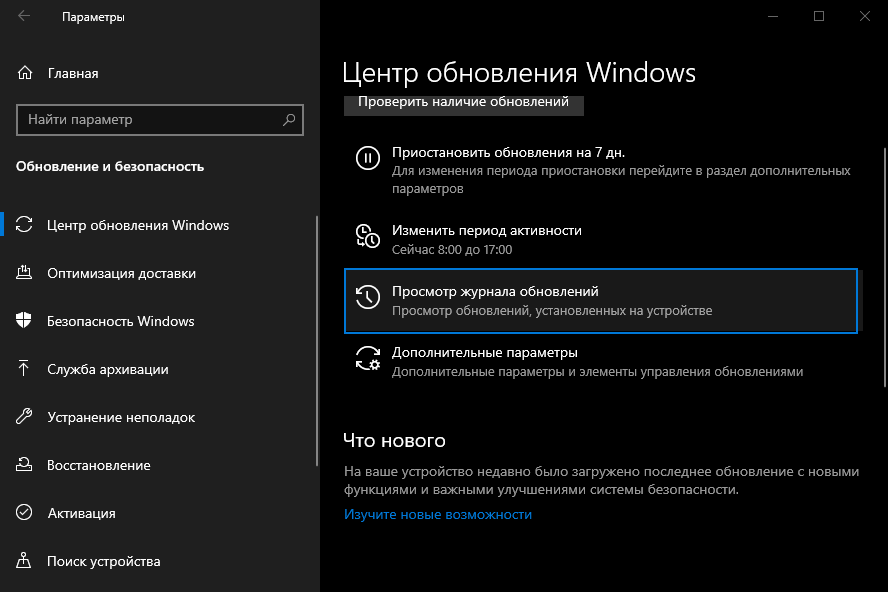Click the sidebar vertical scrollbar

(317, 340)
